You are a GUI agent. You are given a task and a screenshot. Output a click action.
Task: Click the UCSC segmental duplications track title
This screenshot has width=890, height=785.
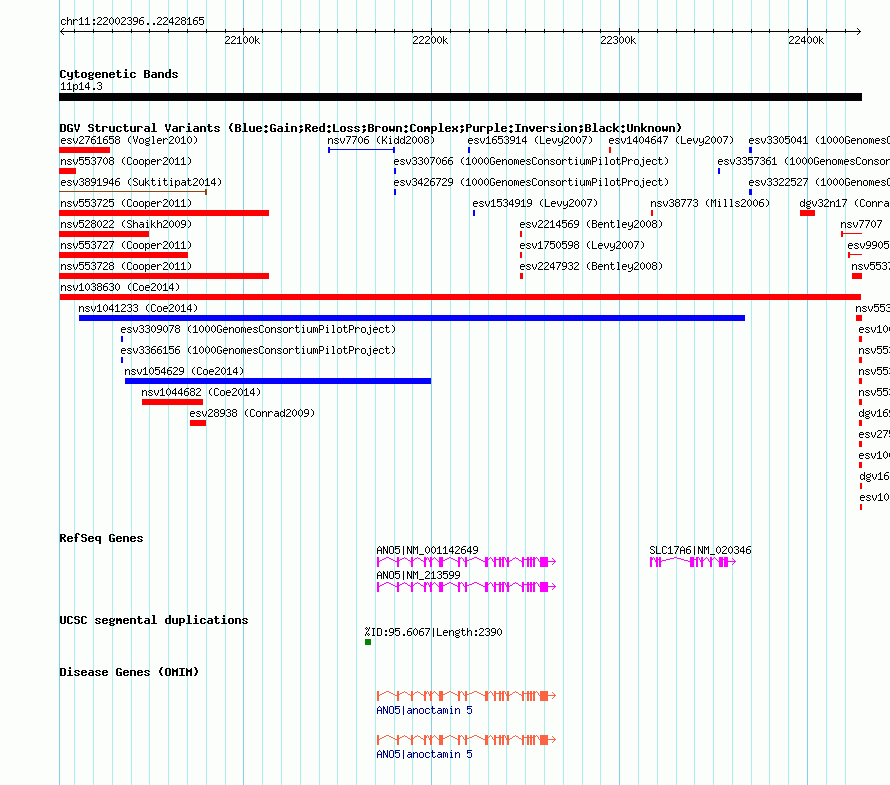pyautogui.click(x=154, y=620)
